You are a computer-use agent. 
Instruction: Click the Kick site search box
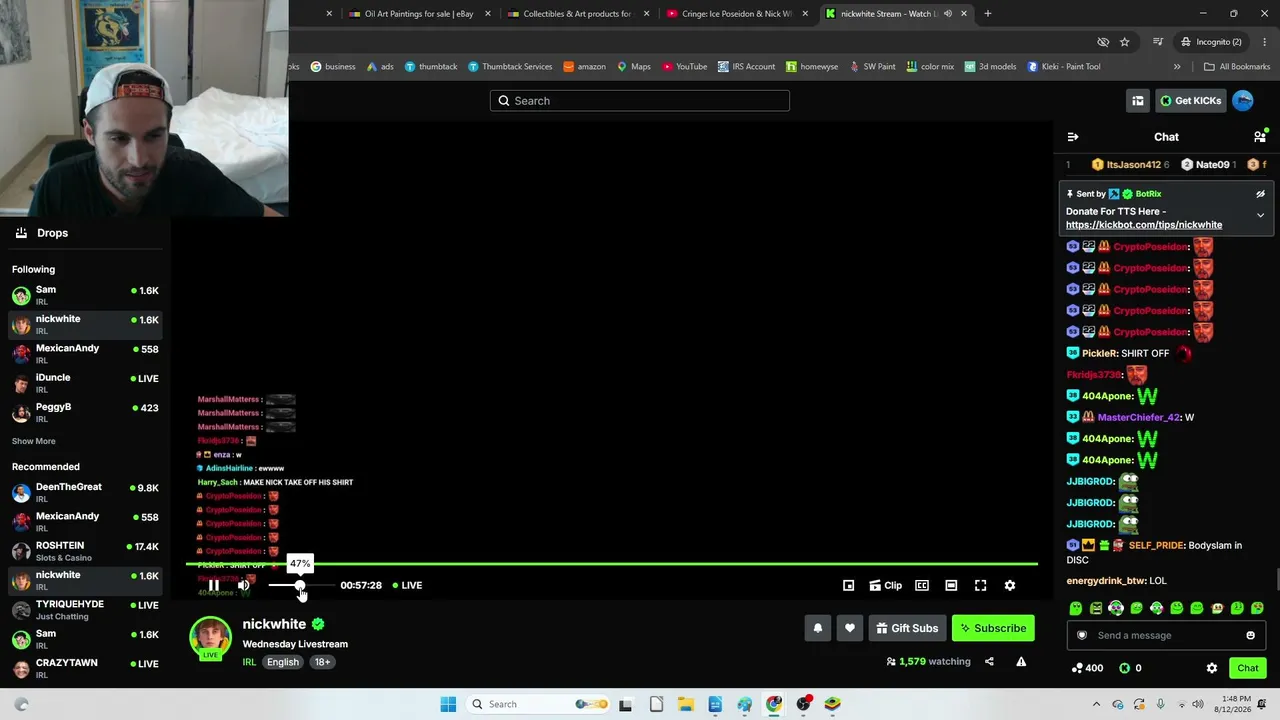[x=640, y=100]
